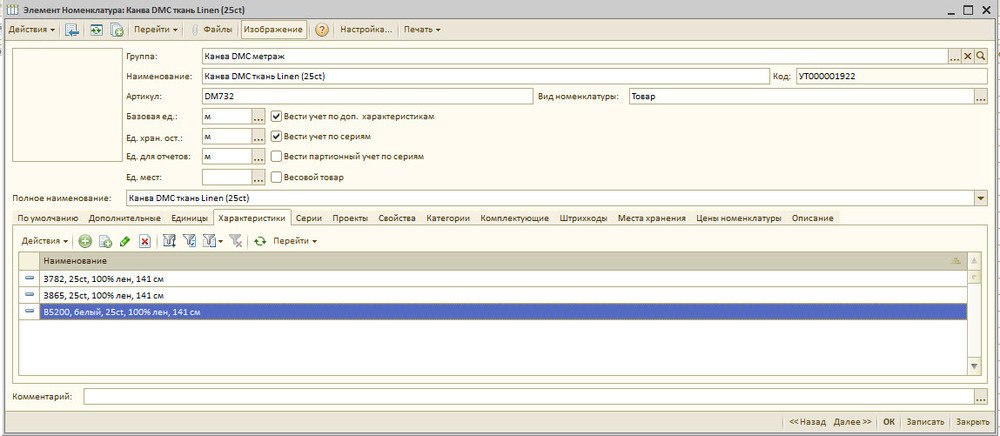Toggle Вести учет по сериям checkbox
1000x436 pixels.
click(276, 136)
